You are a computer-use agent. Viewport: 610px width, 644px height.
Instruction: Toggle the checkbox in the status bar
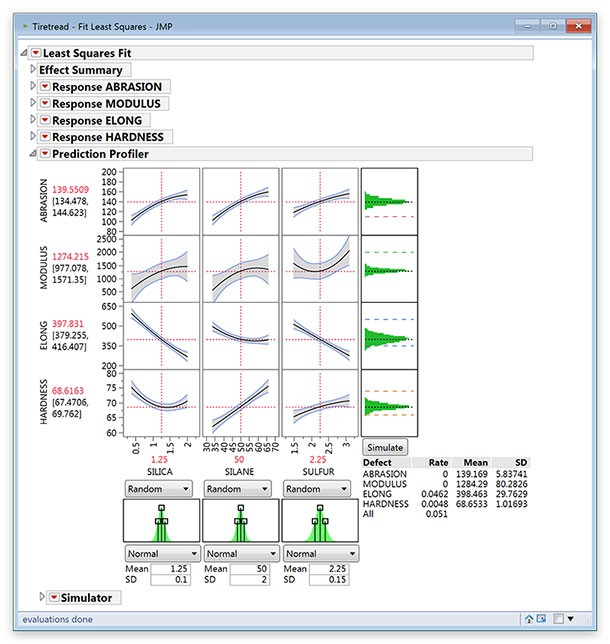click(x=557, y=619)
